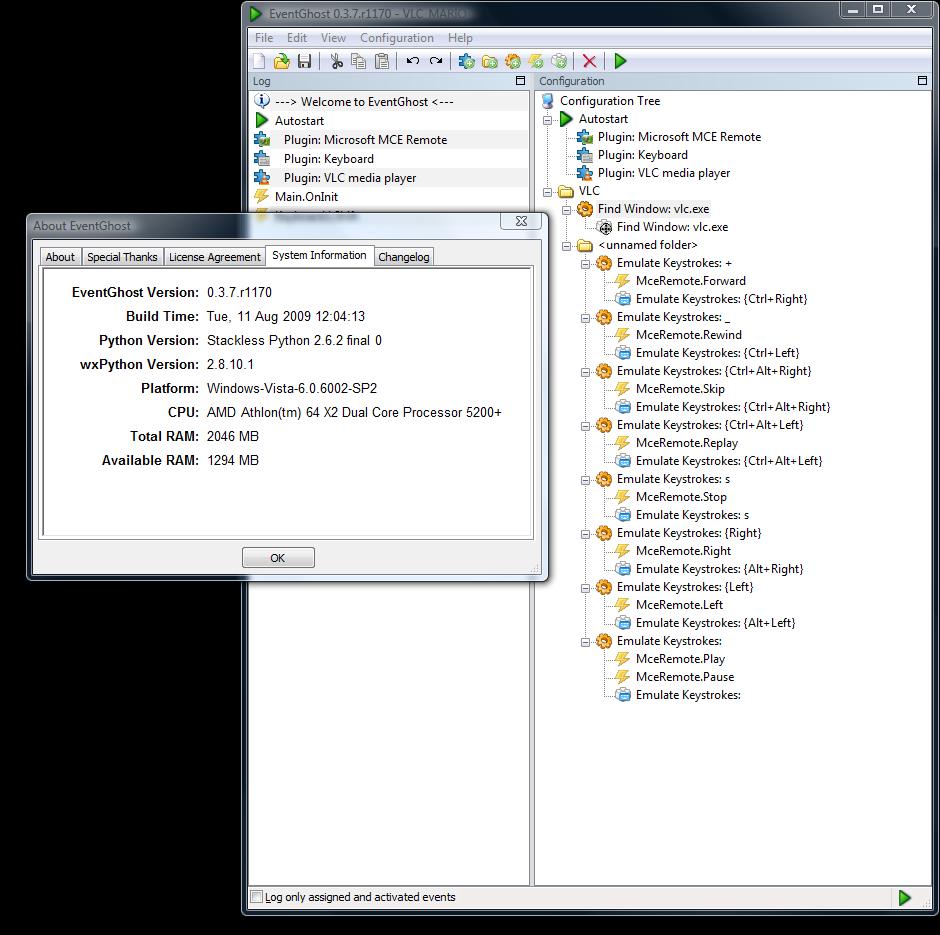Switch to the License Agreement tab

215,257
